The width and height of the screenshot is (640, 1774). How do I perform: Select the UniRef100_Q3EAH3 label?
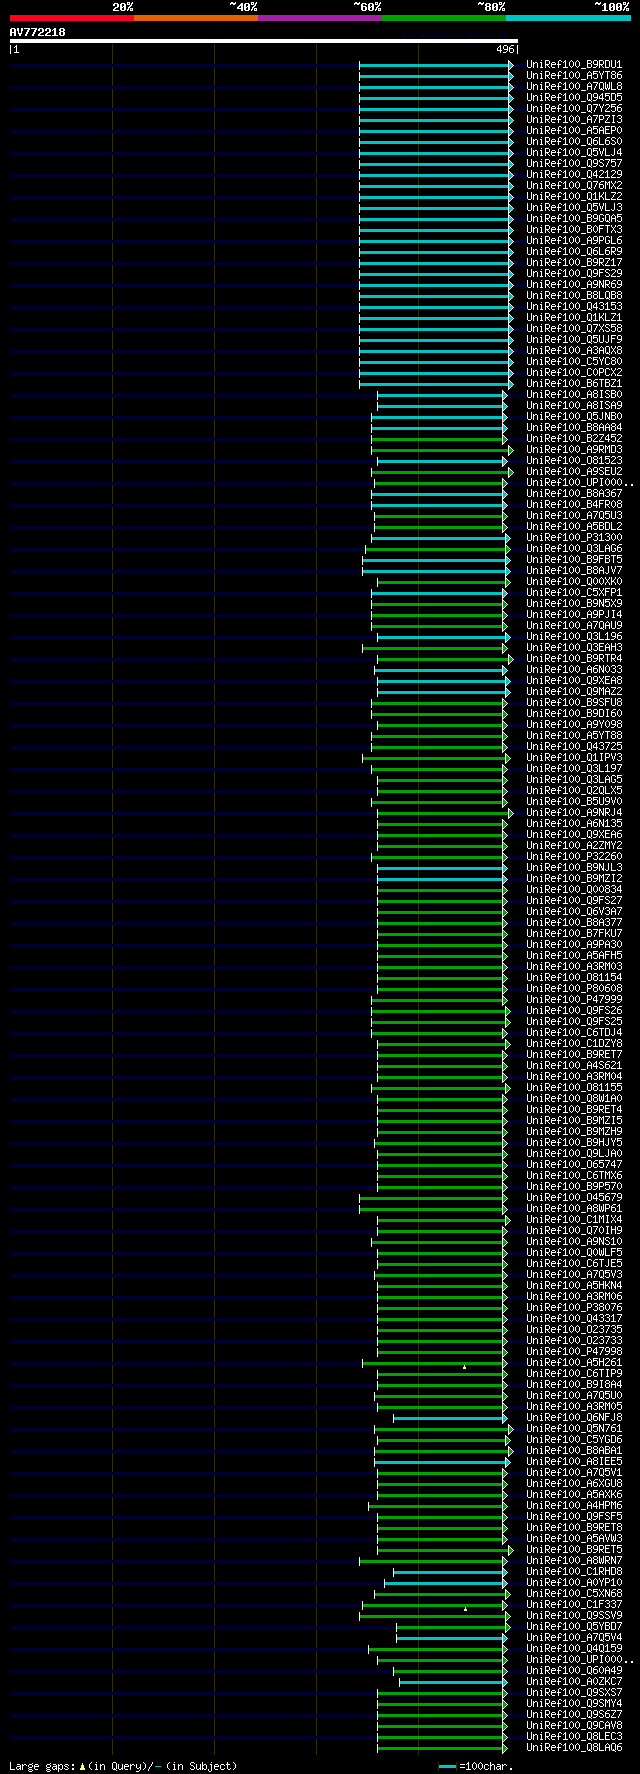click(x=574, y=648)
